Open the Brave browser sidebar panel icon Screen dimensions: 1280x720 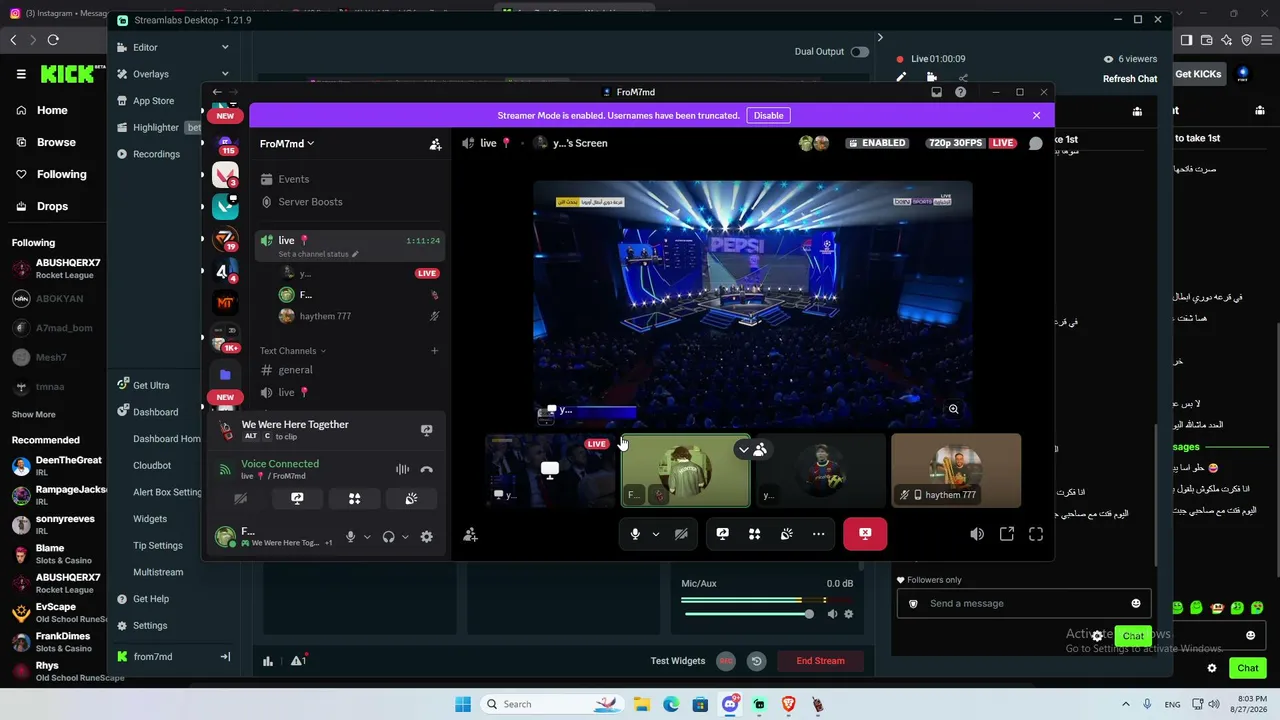point(1186,40)
